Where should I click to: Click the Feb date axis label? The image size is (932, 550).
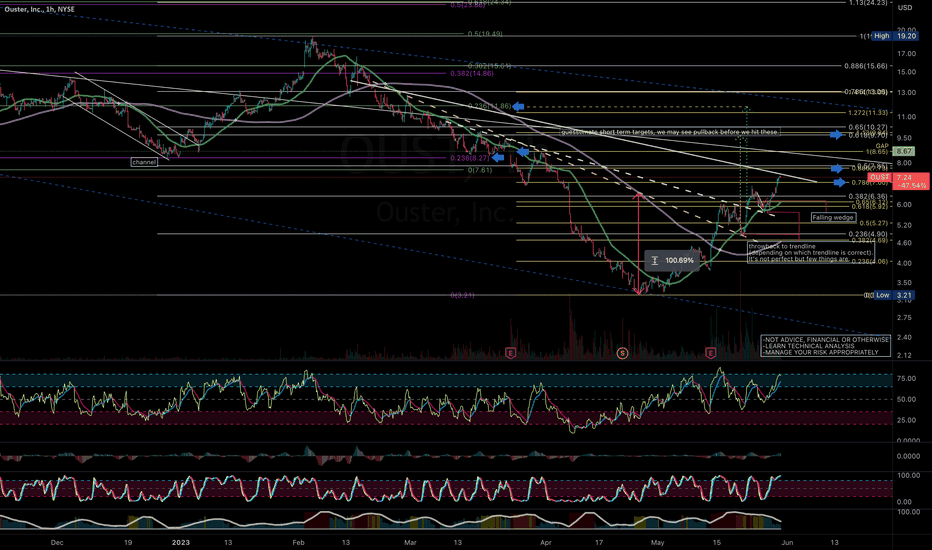click(298, 542)
